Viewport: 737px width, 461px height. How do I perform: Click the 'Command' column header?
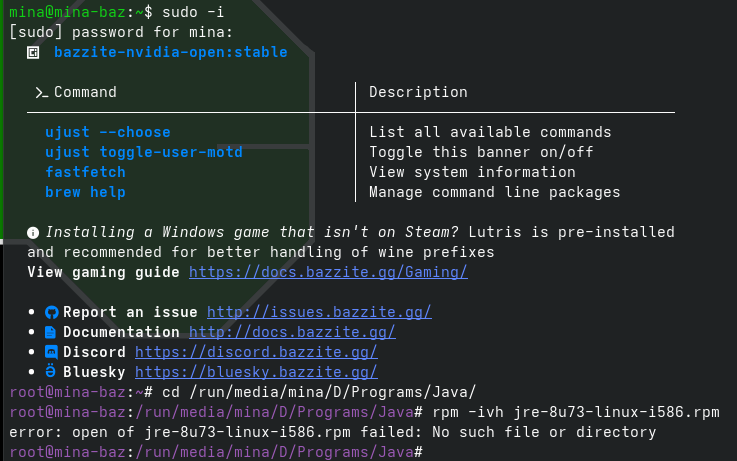[x=85, y=92]
